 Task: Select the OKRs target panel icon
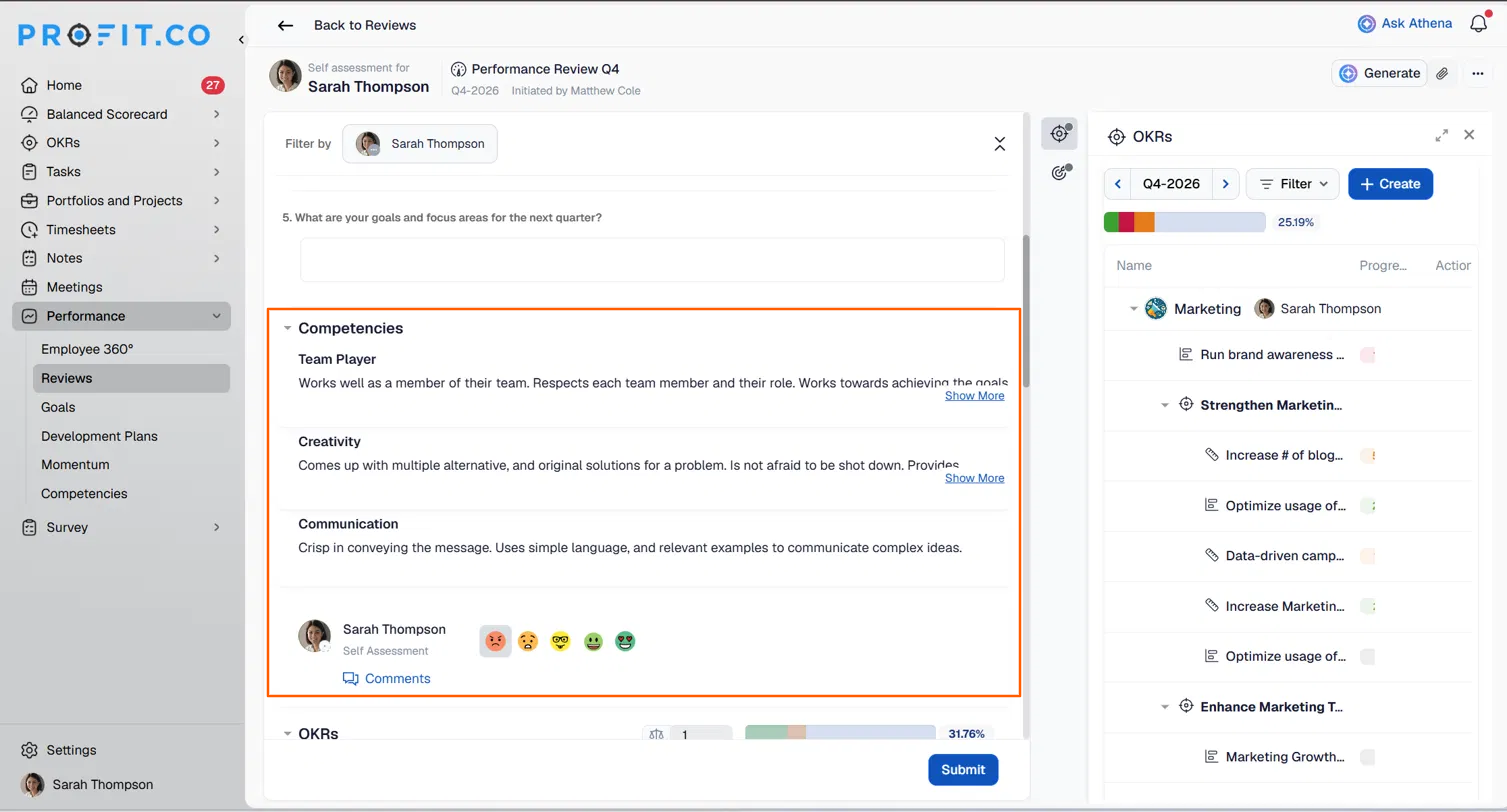click(x=1059, y=134)
